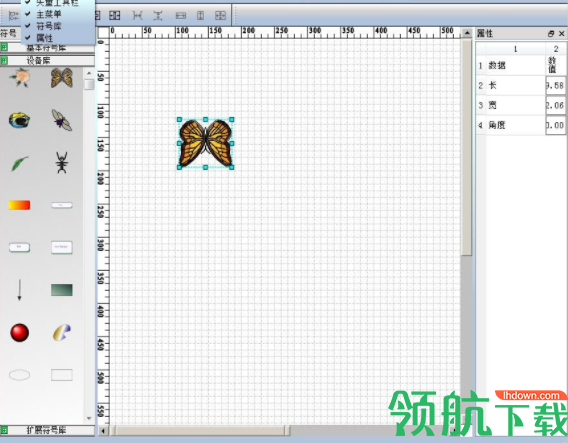568x443 pixels.
Task: Click column header 1 in properties table
Action: [515, 49]
